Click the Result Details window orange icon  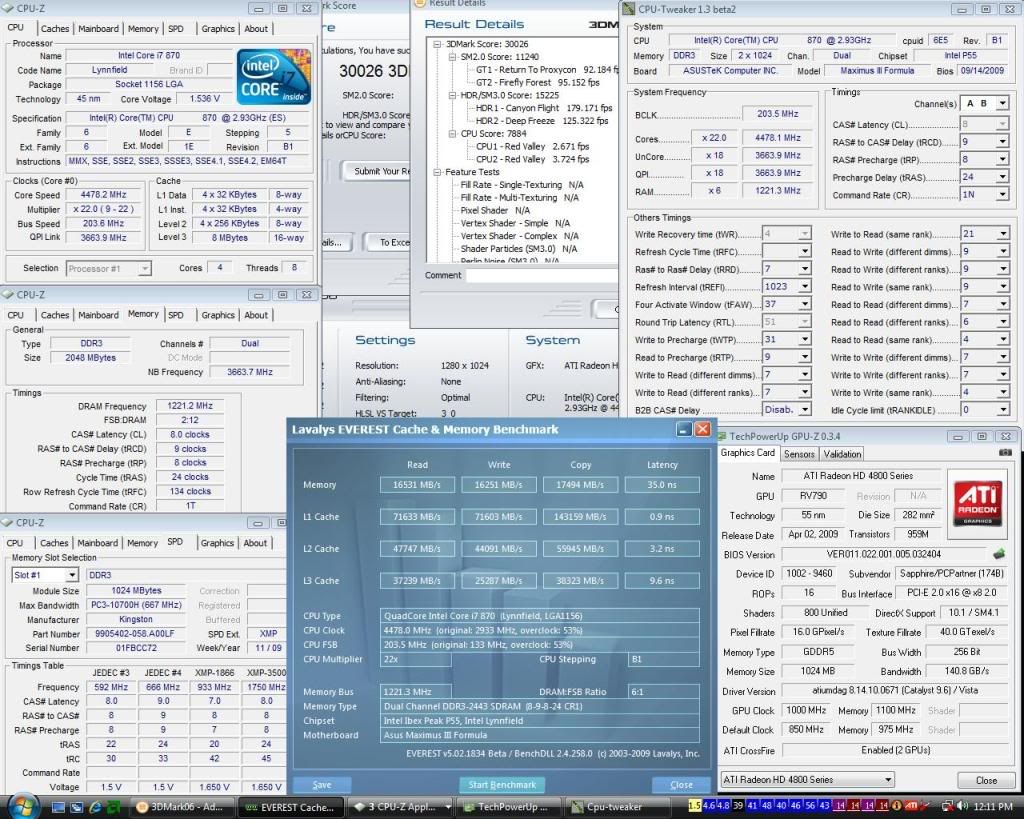point(421,3)
